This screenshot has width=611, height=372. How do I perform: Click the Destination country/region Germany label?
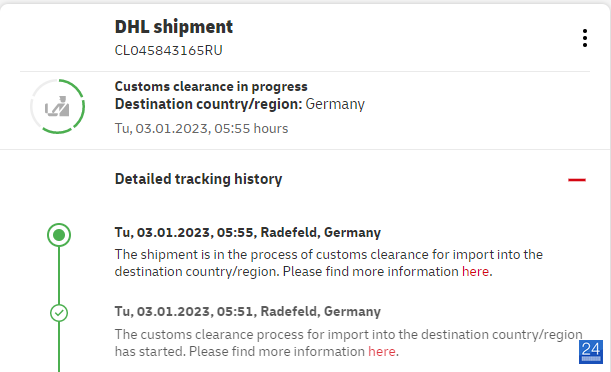[x=240, y=104]
